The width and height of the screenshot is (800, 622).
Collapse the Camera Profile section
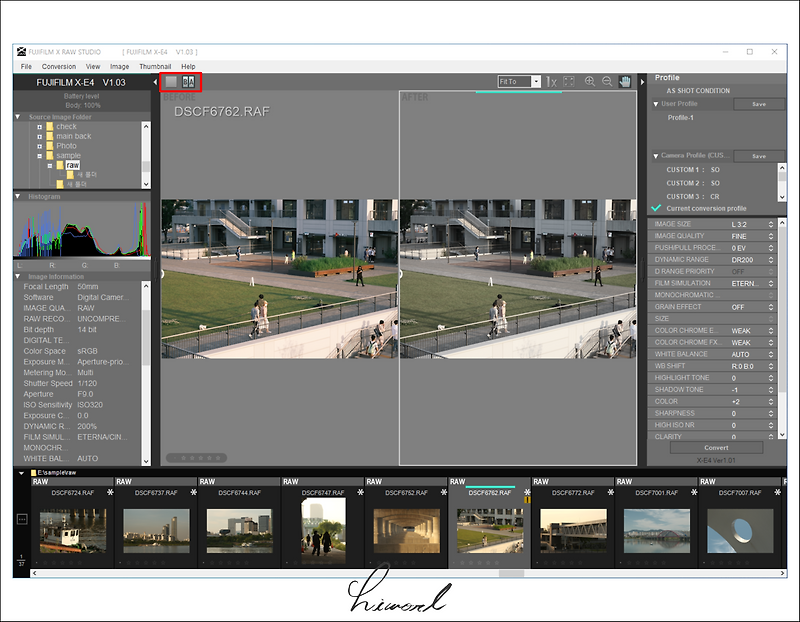[x=656, y=156]
